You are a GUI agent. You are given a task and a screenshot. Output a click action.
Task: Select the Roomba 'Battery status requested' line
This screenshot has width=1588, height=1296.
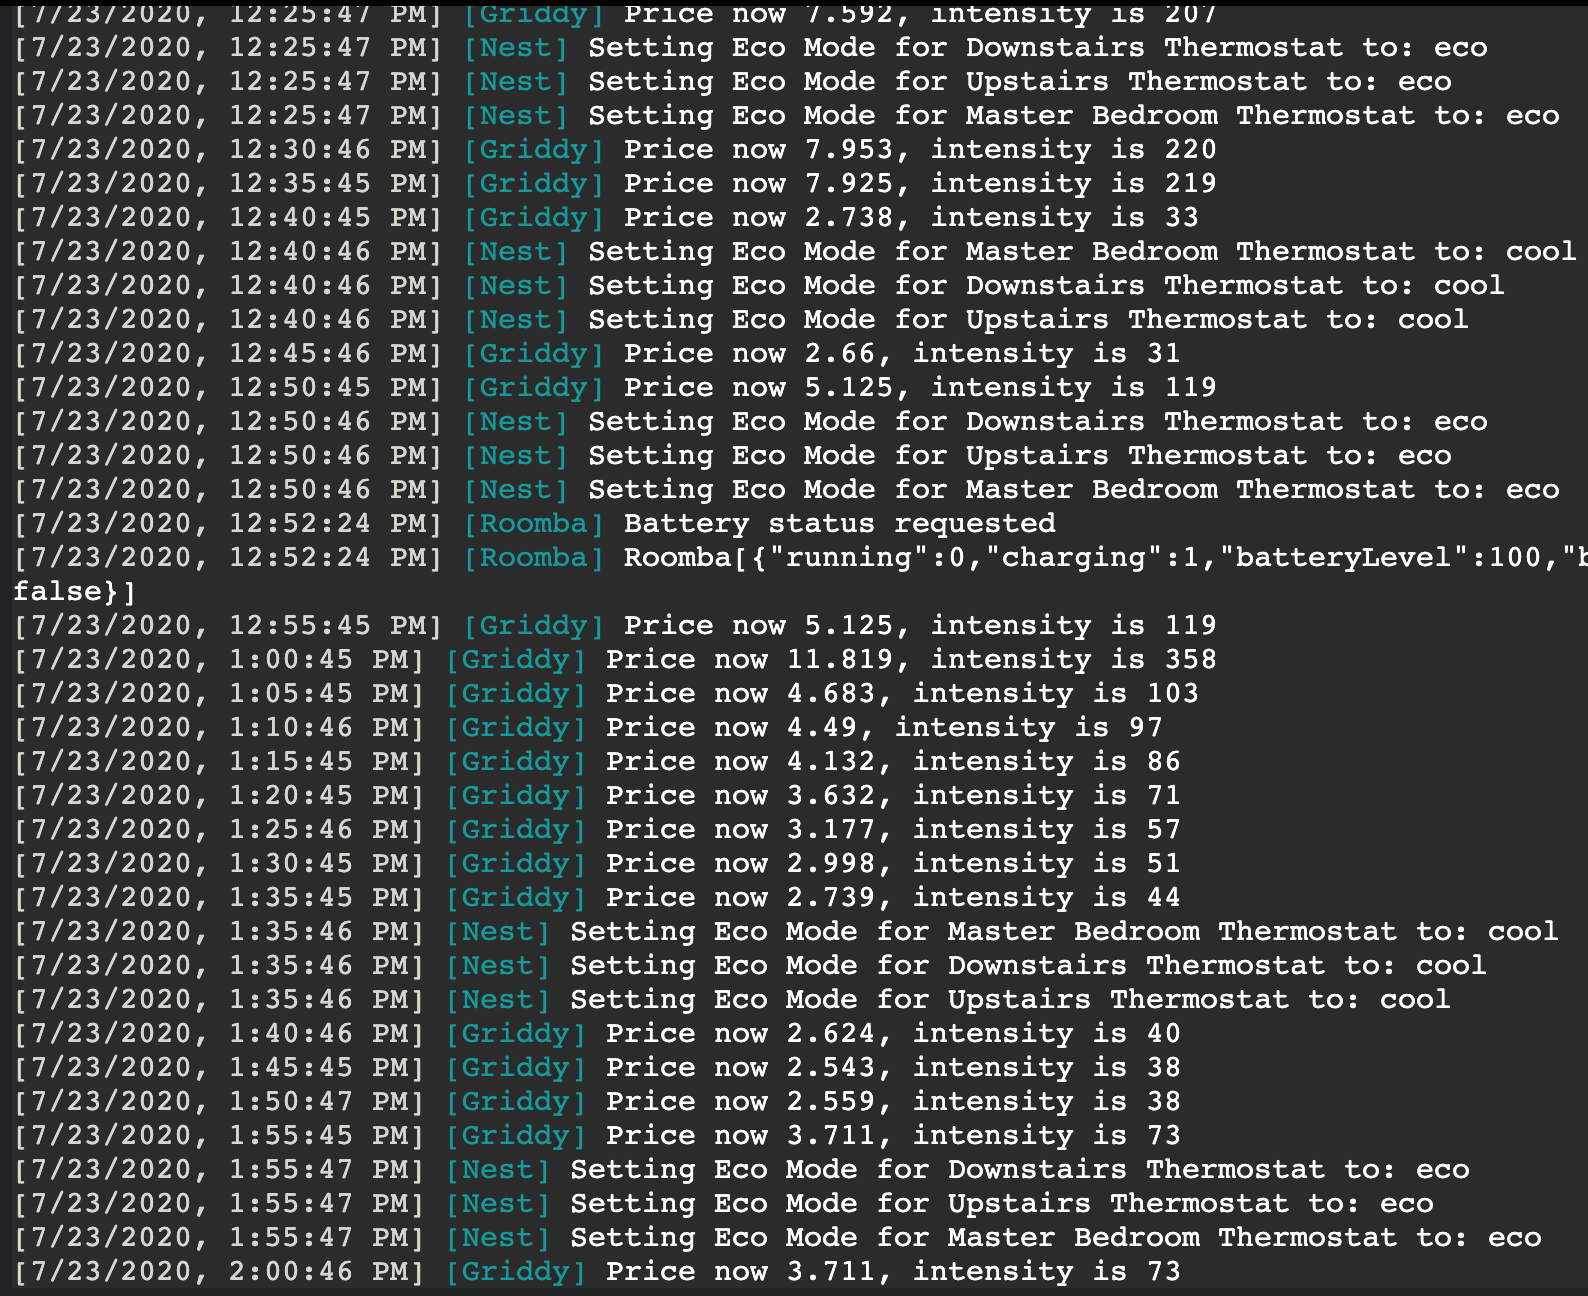click(x=535, y=524)
